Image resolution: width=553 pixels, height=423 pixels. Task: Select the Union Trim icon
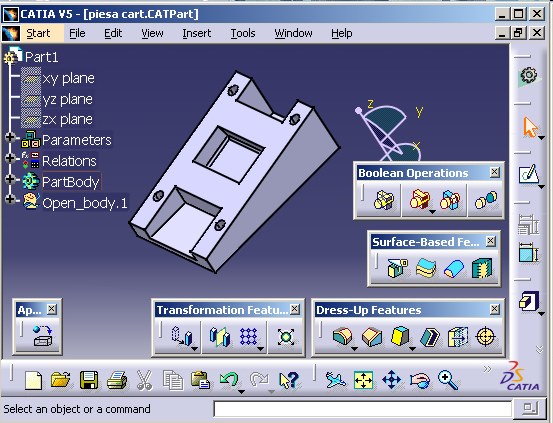[450, 200]
